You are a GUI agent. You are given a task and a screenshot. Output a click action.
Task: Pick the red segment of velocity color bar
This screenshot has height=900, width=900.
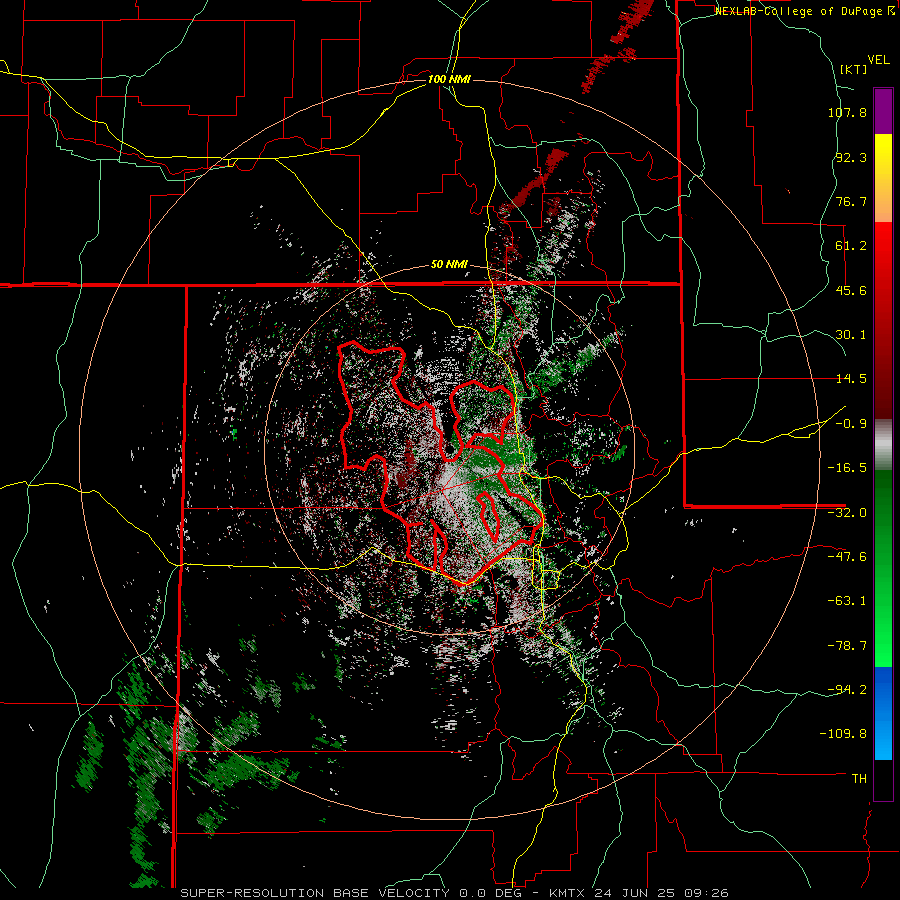click(883, 320)
